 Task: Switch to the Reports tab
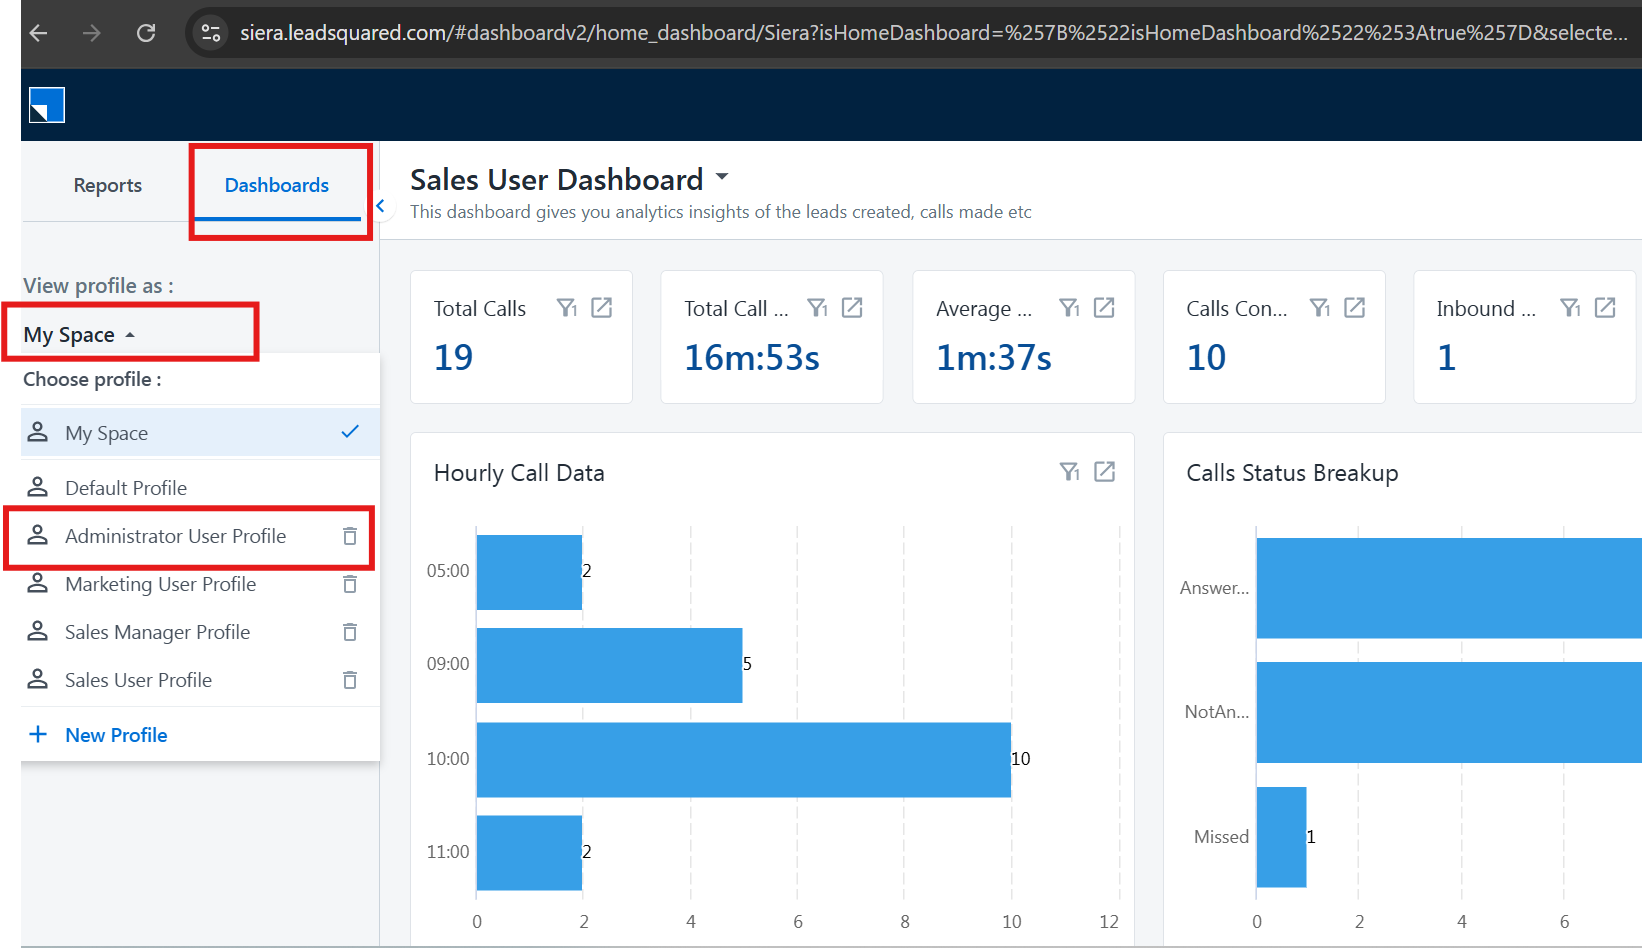click(x=108, y=185)
